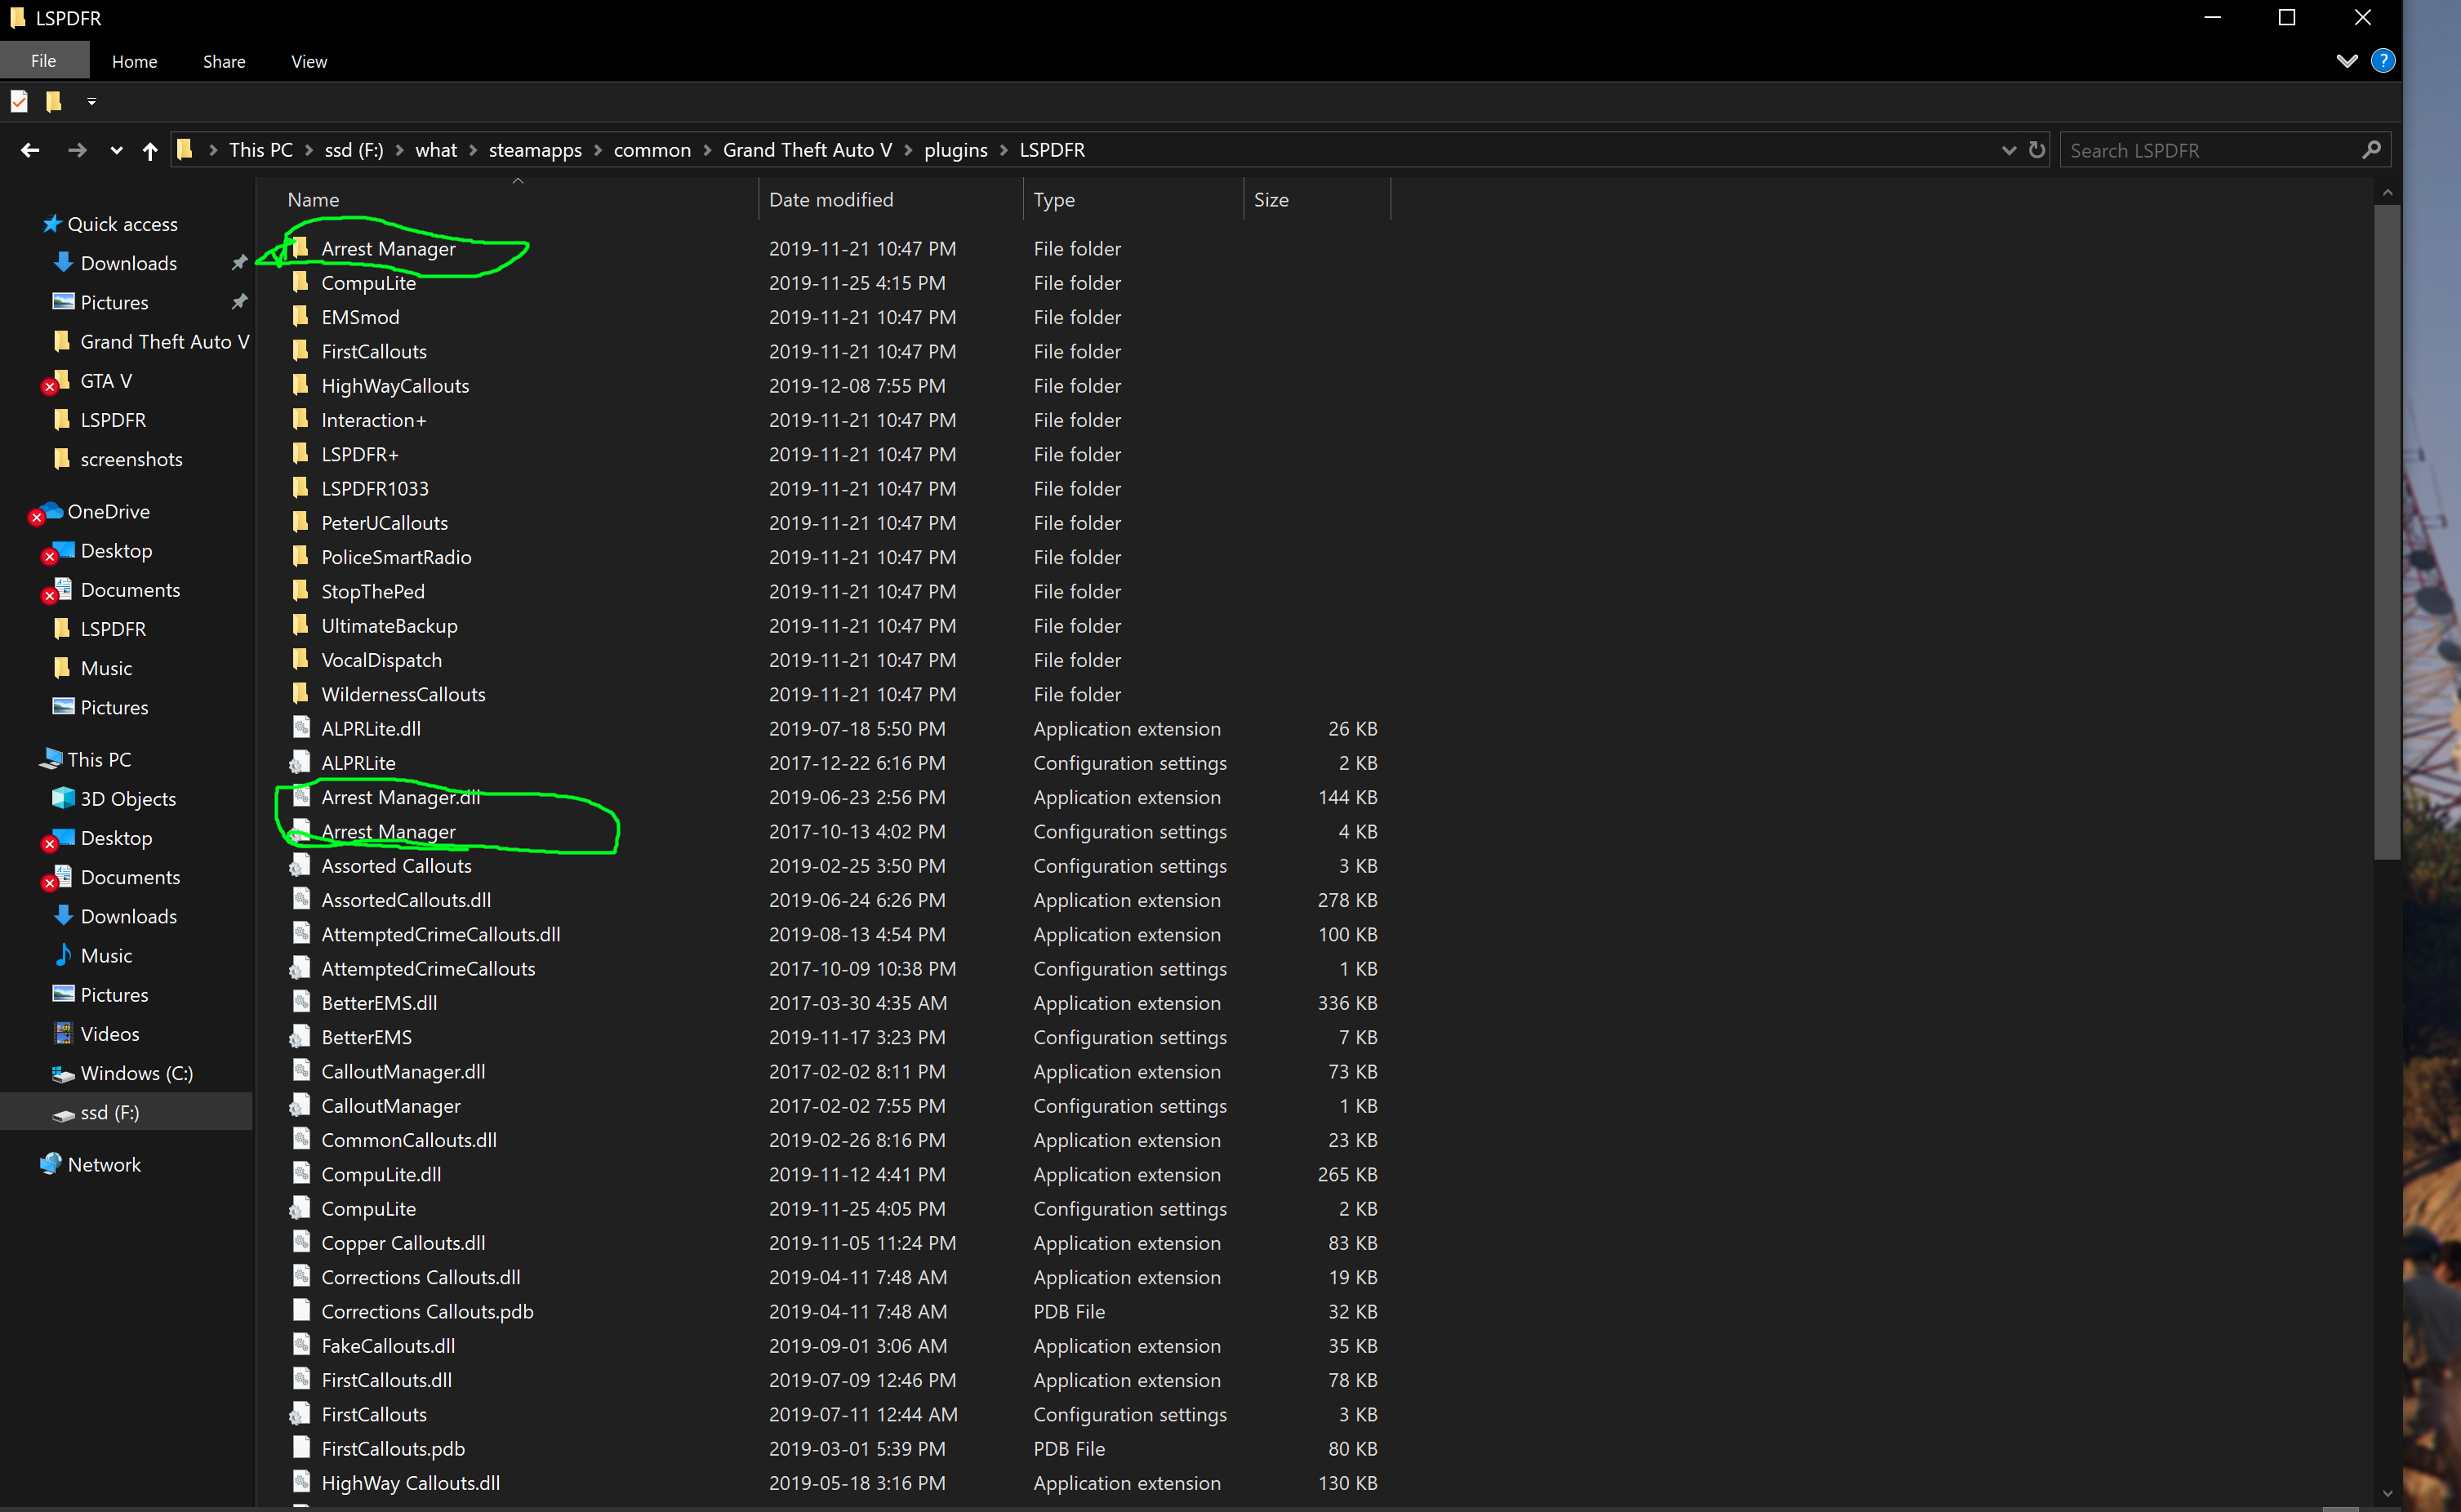Click the Back navigation arrow
Image resolution: width=2461 pixels, height=1512 pixels.
point(30,150)
